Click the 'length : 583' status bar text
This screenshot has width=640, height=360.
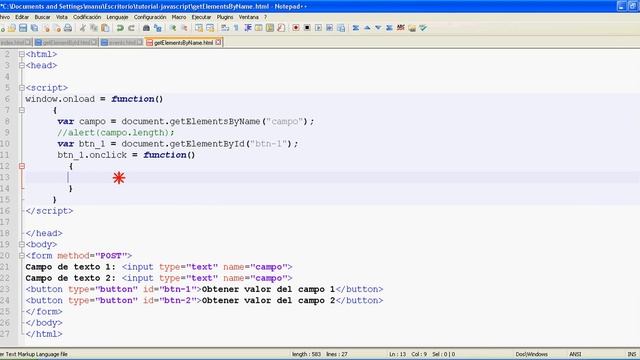pos(307,354)
